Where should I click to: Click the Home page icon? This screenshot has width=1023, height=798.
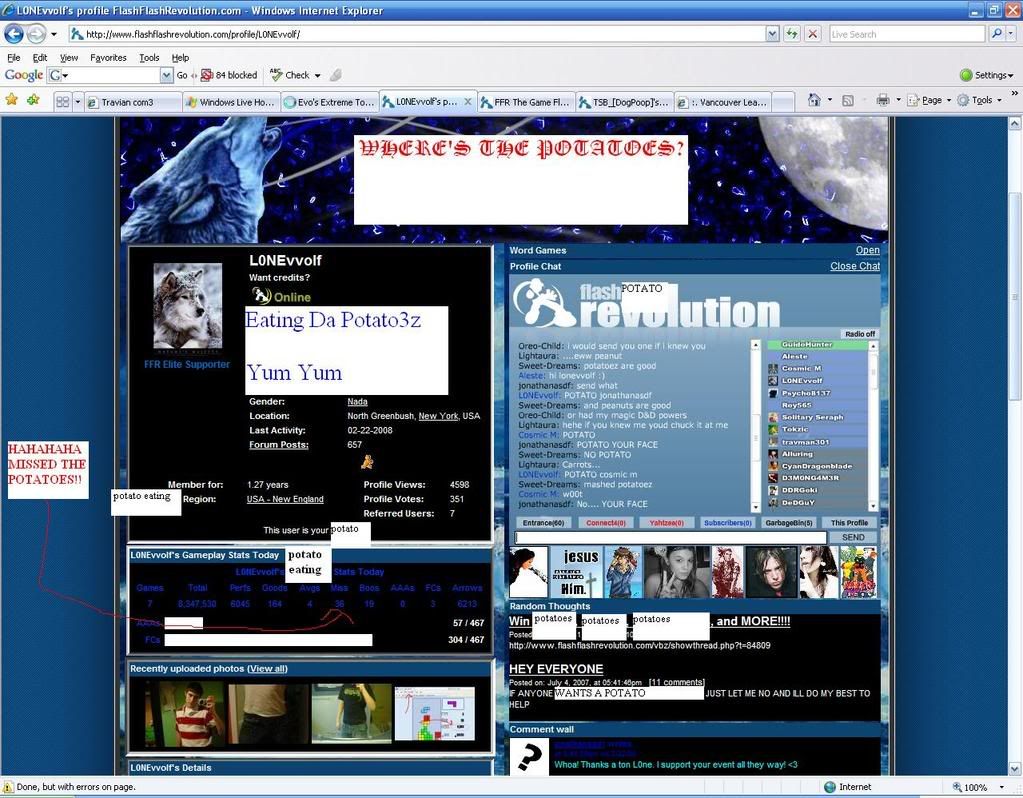(x=814, y=100)
